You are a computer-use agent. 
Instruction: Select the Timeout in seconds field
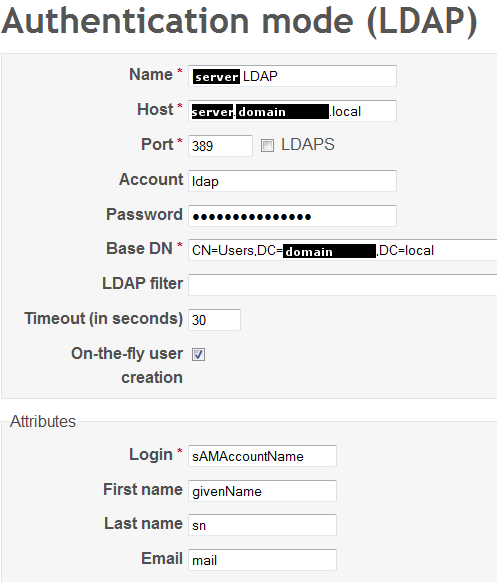coord(214,320)
